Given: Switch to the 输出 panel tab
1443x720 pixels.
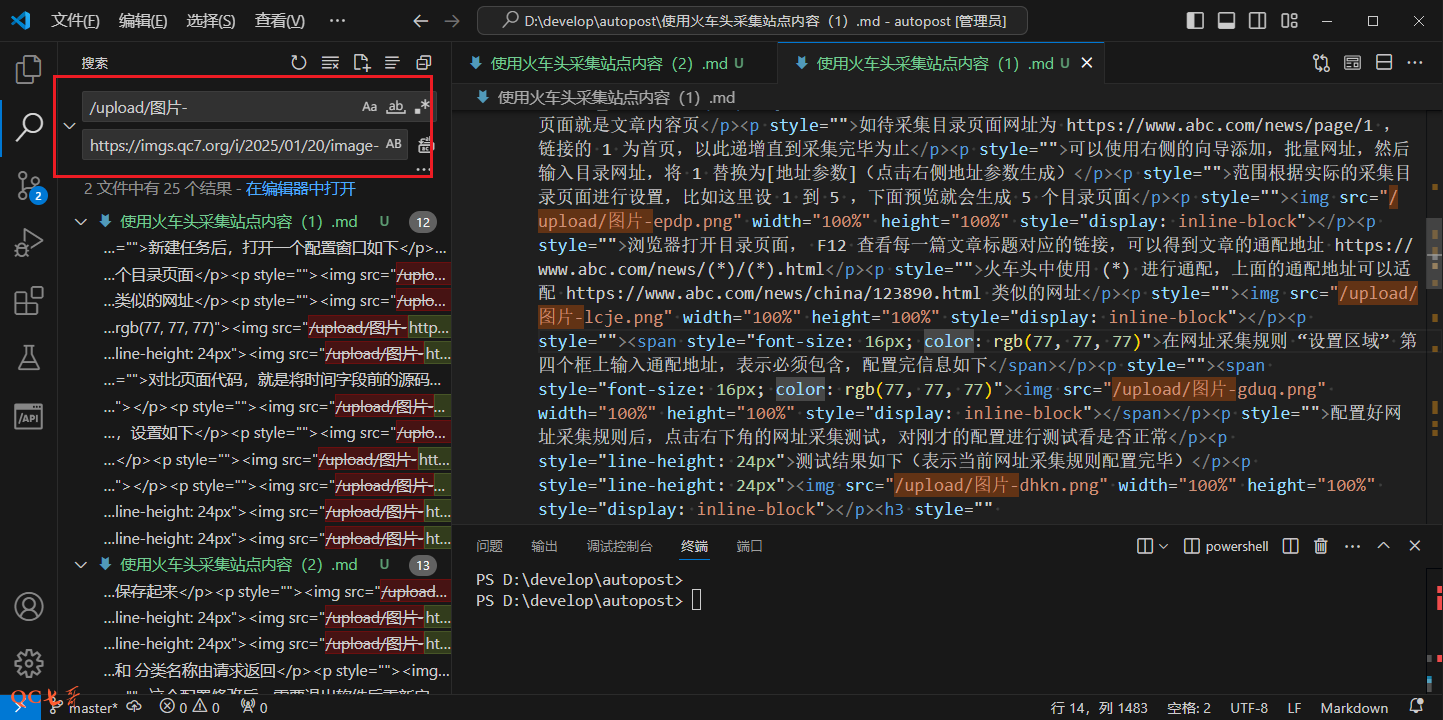Looking at the screenshot, I should [545, 546].
